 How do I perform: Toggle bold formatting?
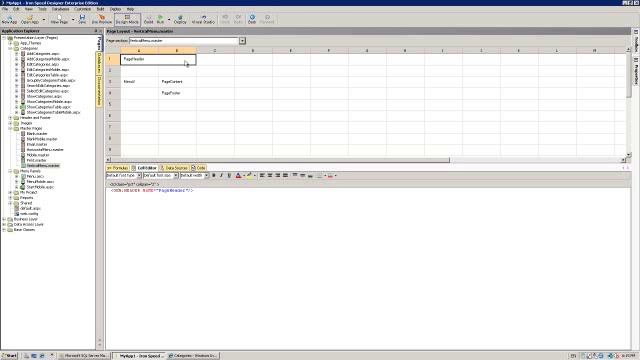213,175
